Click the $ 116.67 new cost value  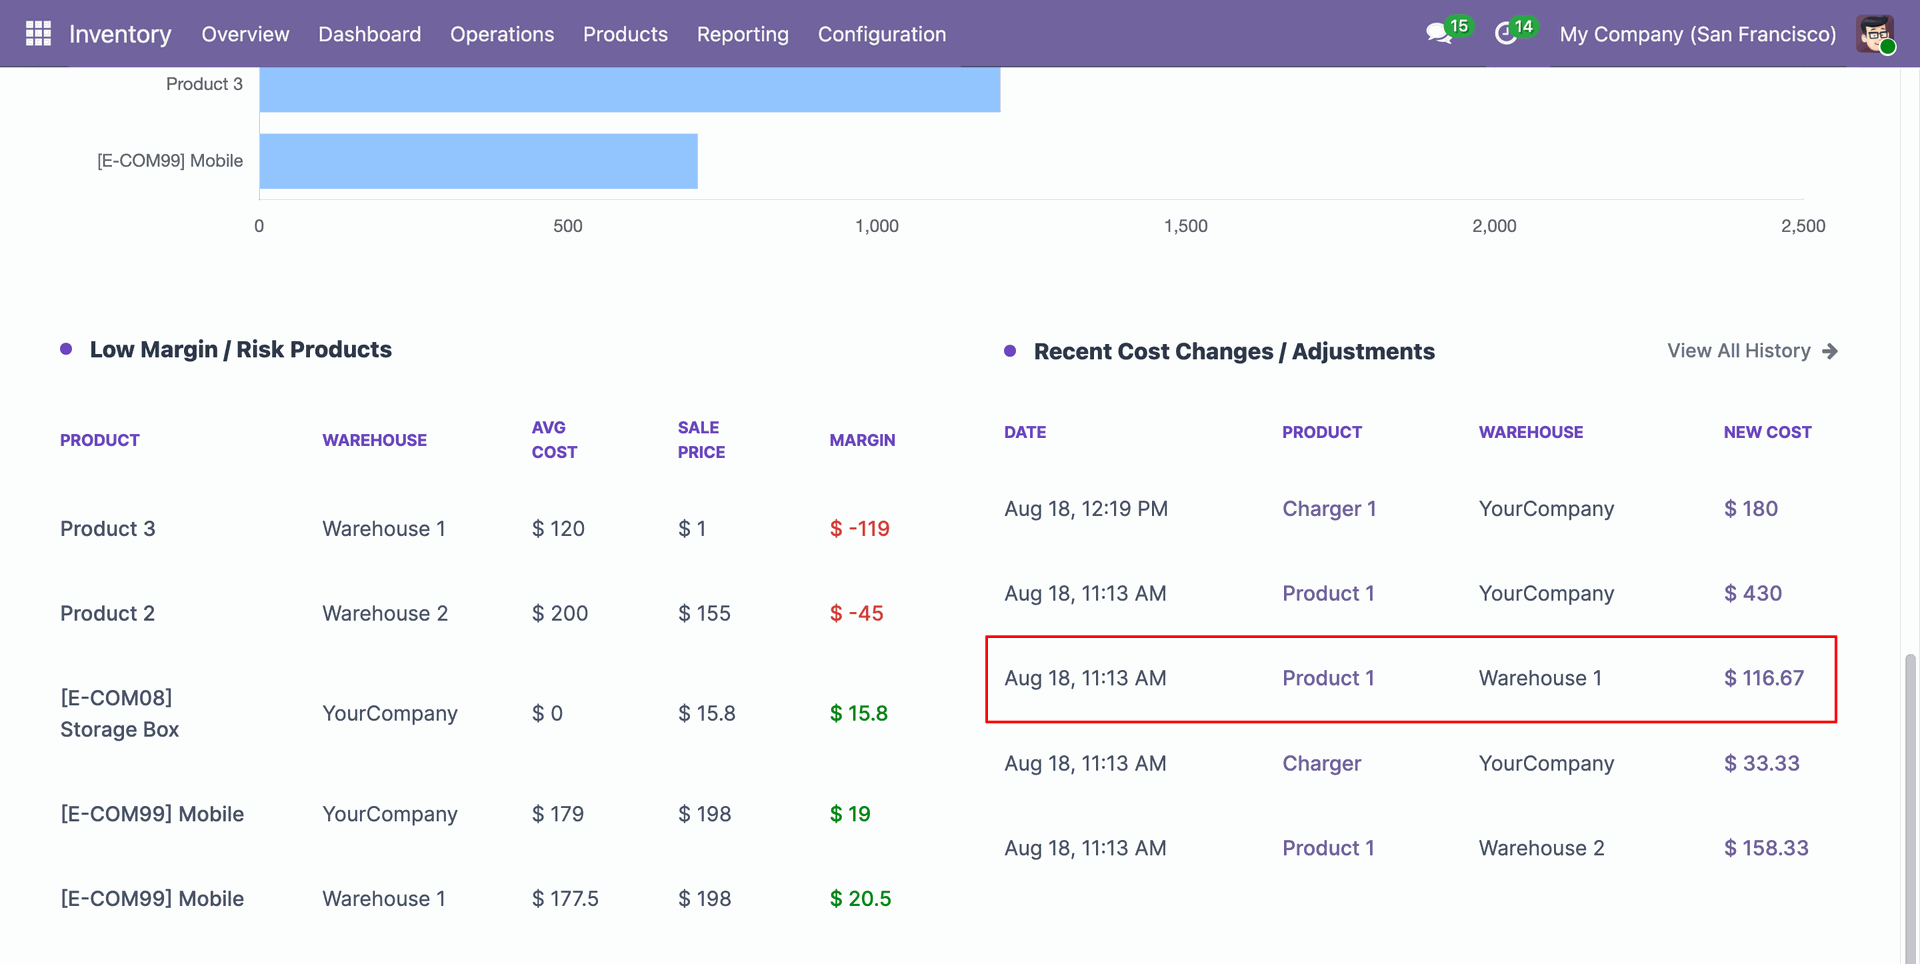point(1764,679)
